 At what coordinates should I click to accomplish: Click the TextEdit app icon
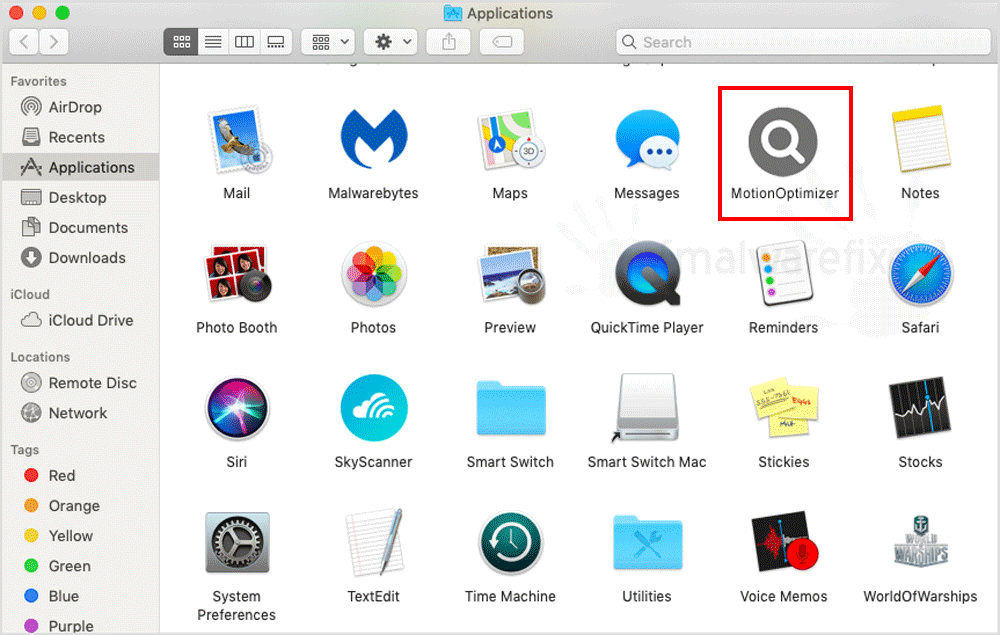coord(374,543)
